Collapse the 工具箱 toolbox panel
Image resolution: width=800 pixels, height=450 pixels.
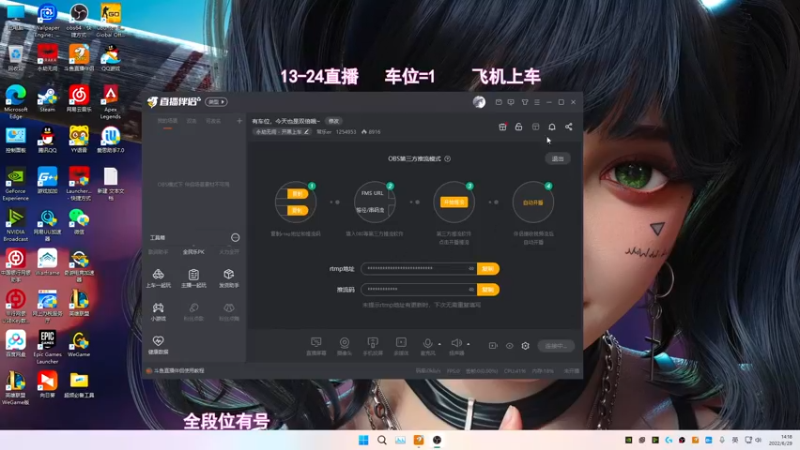point(235,237)
